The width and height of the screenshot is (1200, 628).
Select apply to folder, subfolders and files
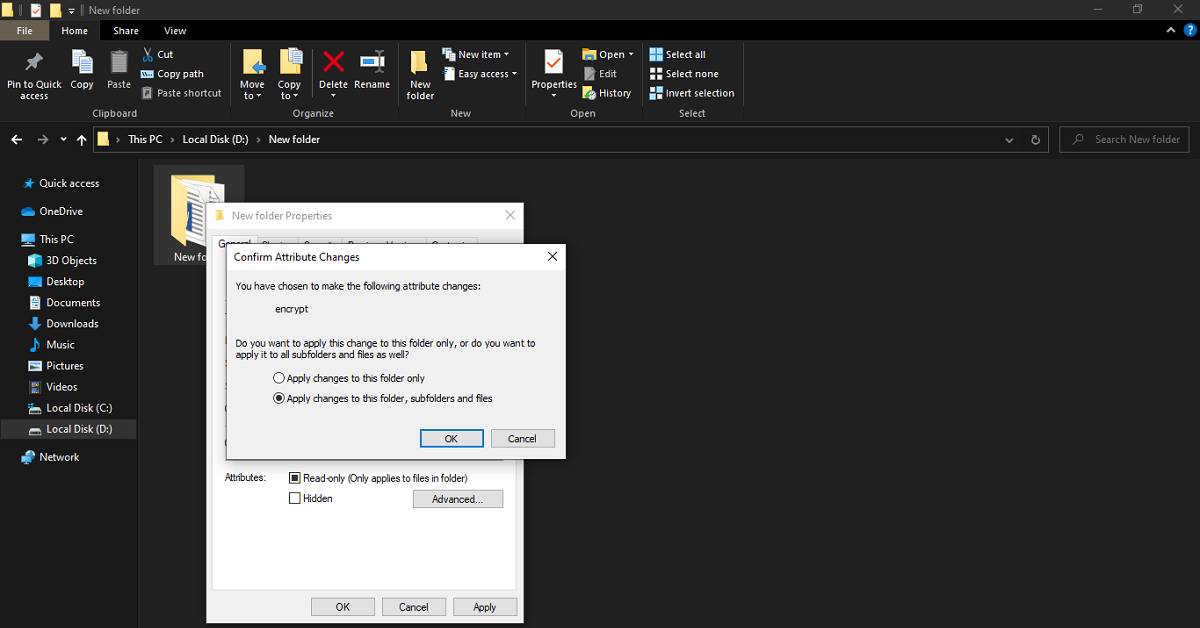click(279, 398)
